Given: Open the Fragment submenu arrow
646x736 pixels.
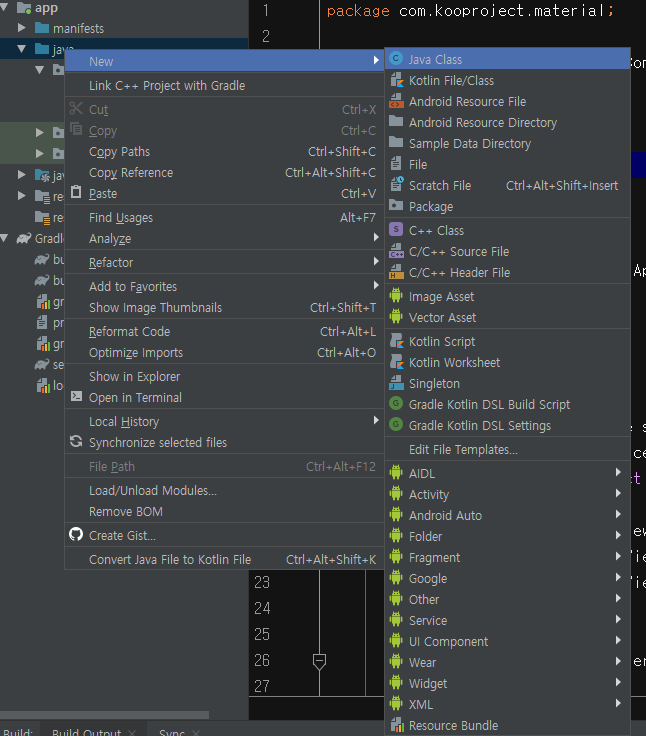Looking at the screenshot, I should pos(618,557).
